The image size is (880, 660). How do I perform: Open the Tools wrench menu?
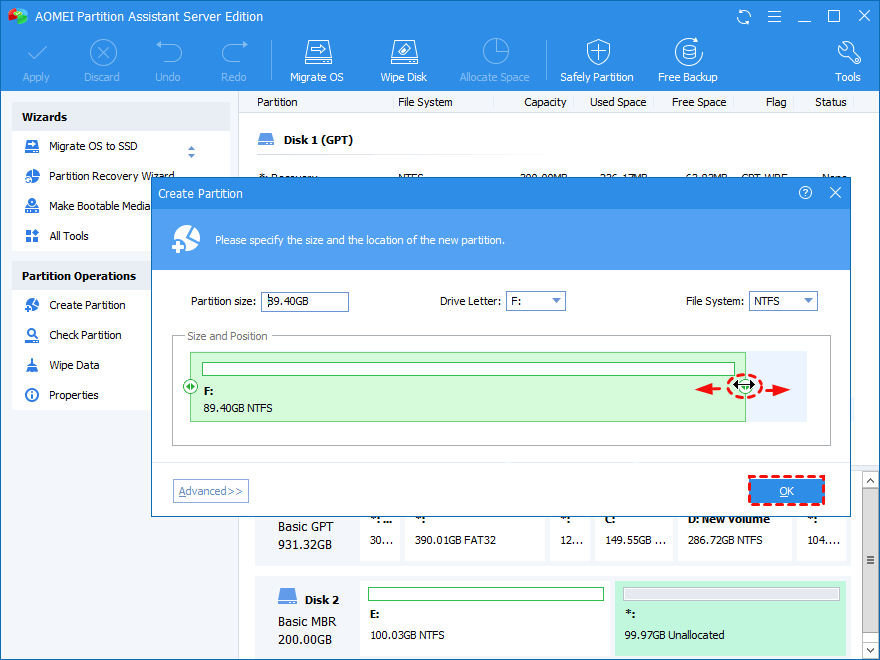(x=847, y=61)
